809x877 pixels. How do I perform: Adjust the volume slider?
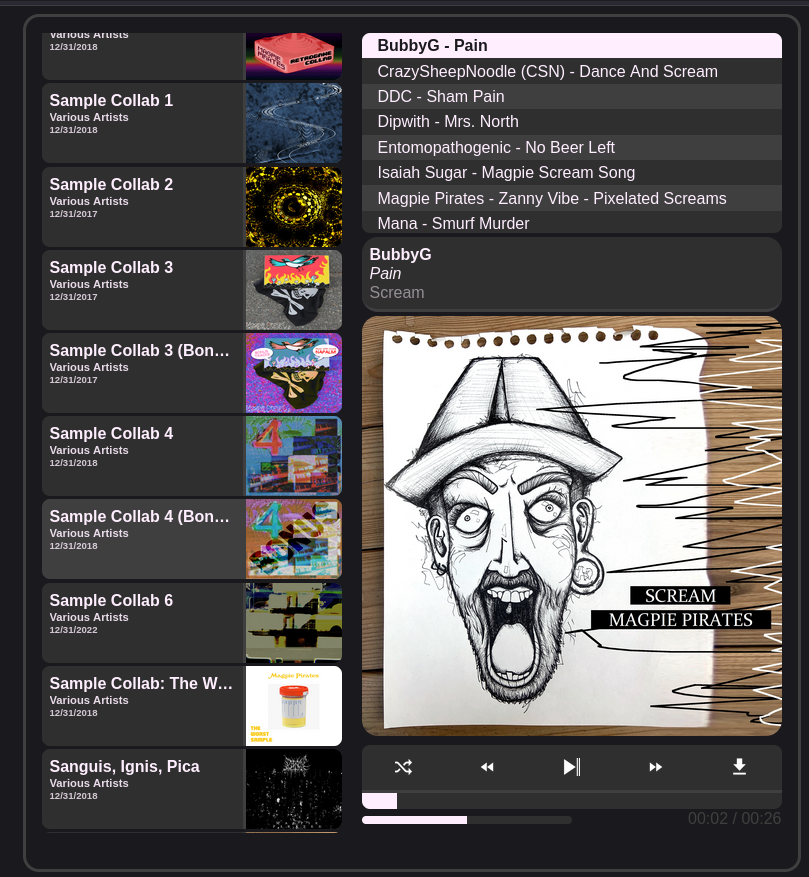coord(467,820)
